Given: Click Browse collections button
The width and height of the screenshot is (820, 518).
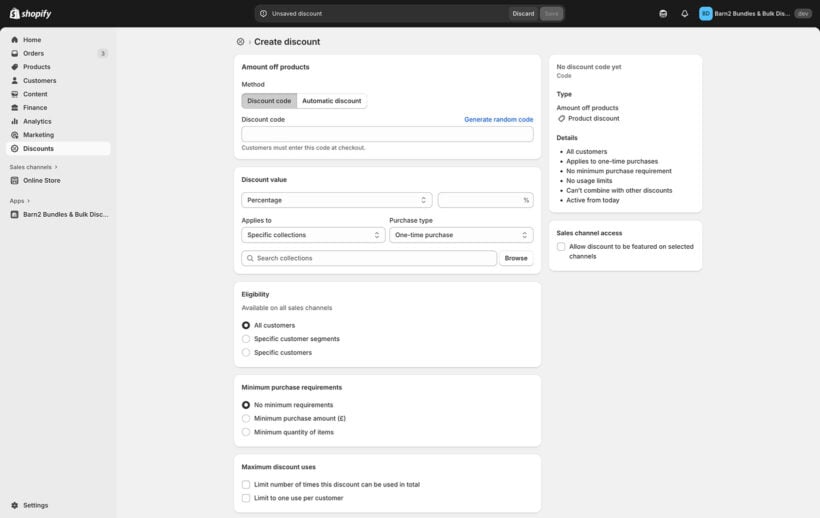Looking at the screenshot, I should pos(516,258).
